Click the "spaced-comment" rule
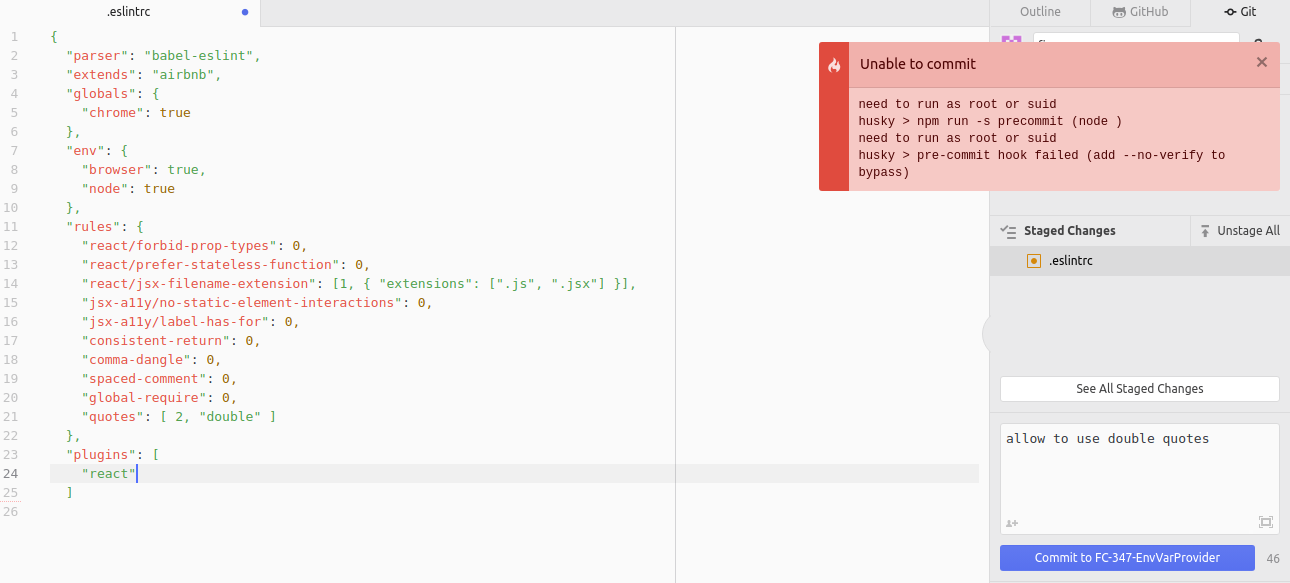Viewport: 1290px width, 583px height. (144, 379)
